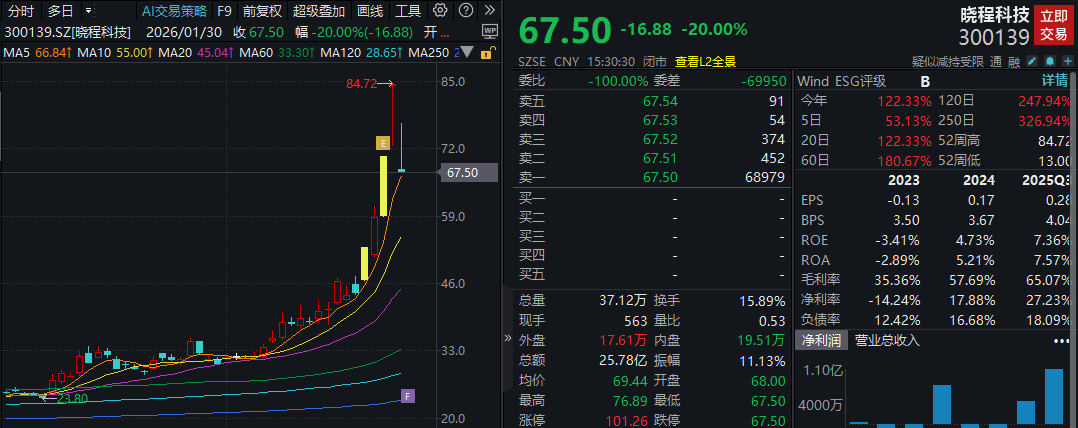The width and height of the screenshot is (1078, 428).
Task: Click the WP monitor icon
Action: [489, 31]
